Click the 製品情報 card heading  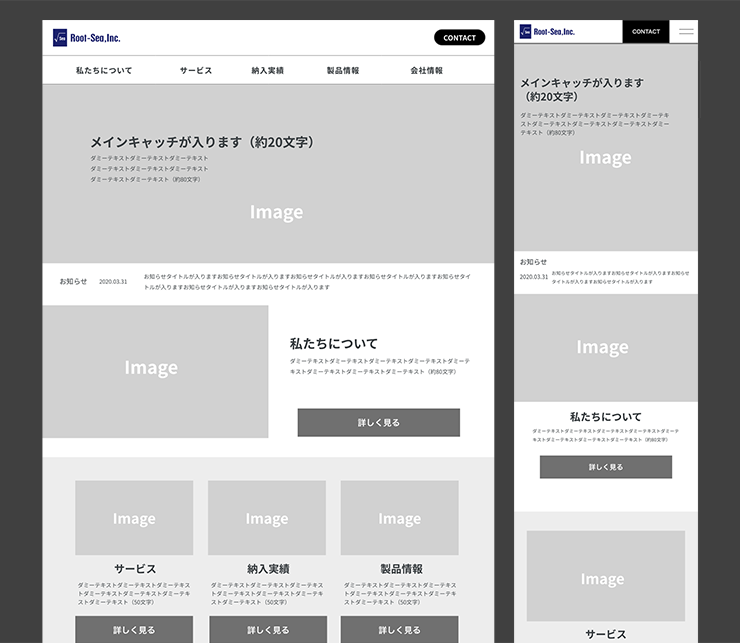click(402, 569)
